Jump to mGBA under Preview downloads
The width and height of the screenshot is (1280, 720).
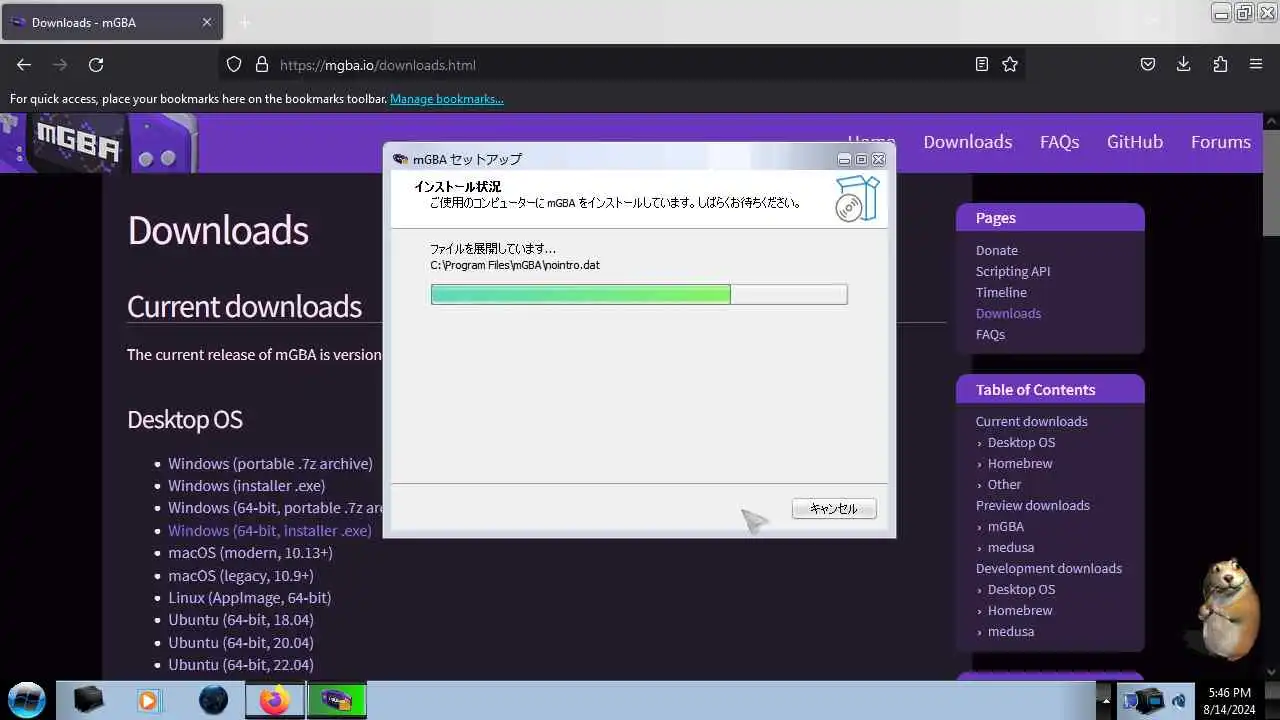click(x=1006, y=526)
